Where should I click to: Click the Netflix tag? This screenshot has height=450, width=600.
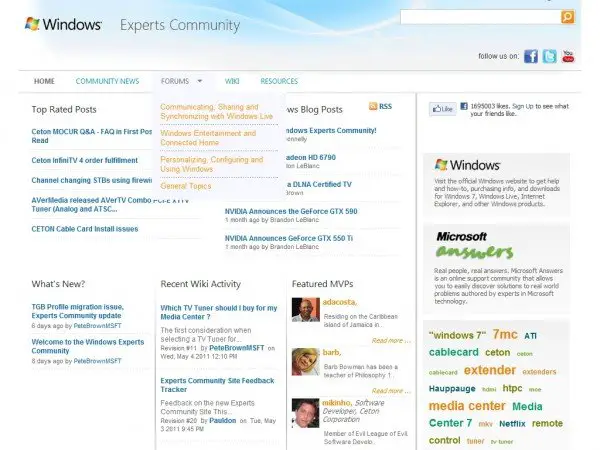click(x=512, y=424)
